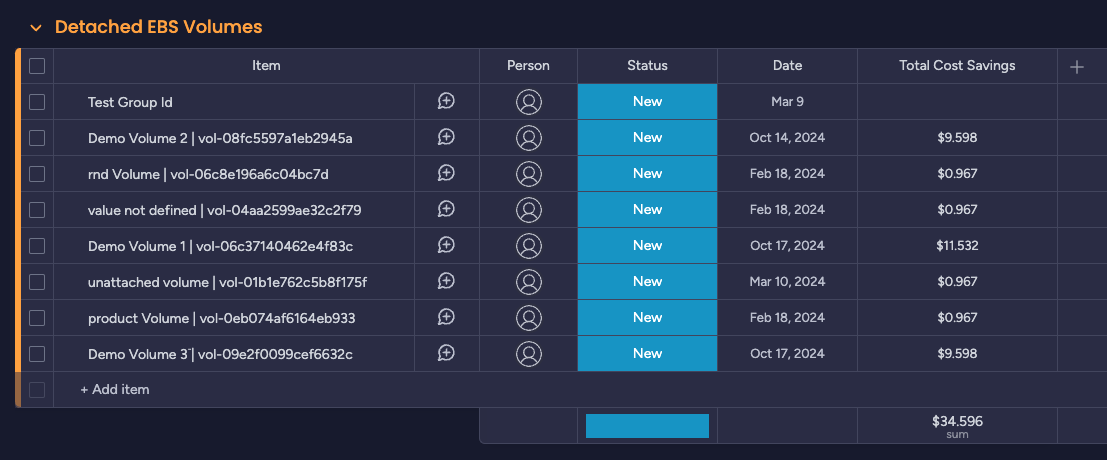Edit the Oct 14, 2024 date cell
The width and height of the screenshot is (1107, 460).
click(787, 138)
